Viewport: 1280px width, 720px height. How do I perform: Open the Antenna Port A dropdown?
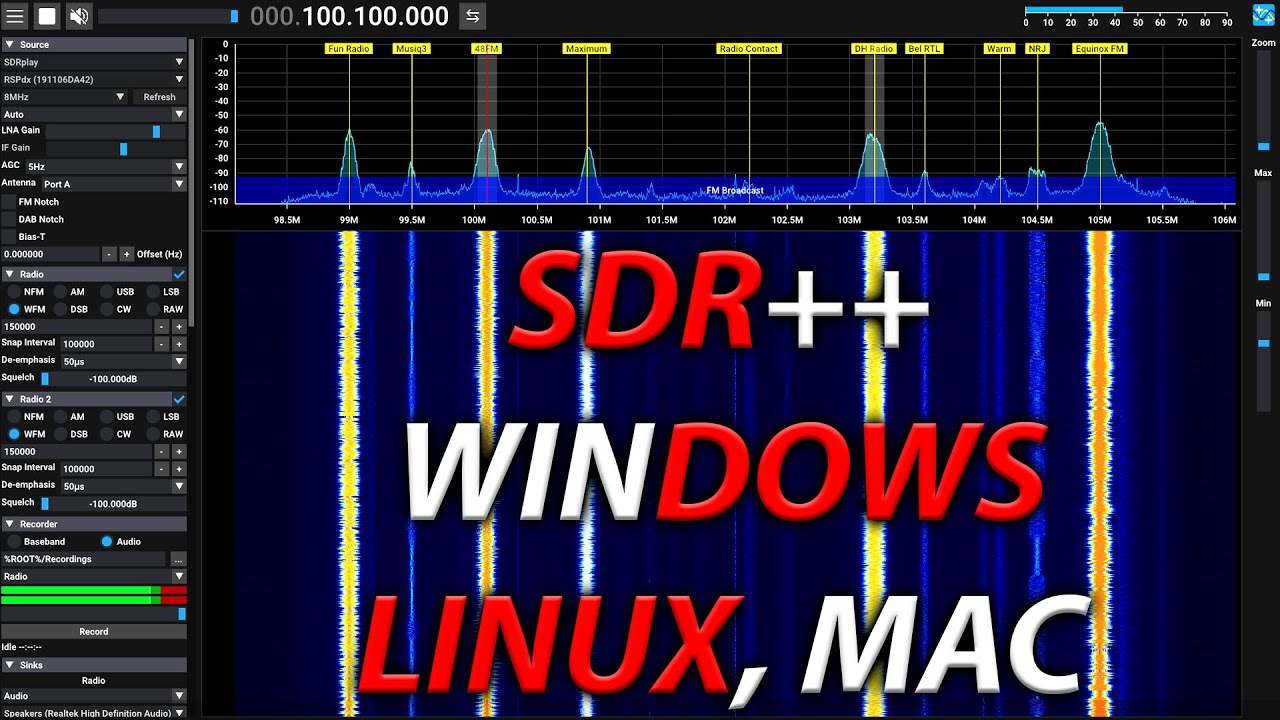pos(114,184)
